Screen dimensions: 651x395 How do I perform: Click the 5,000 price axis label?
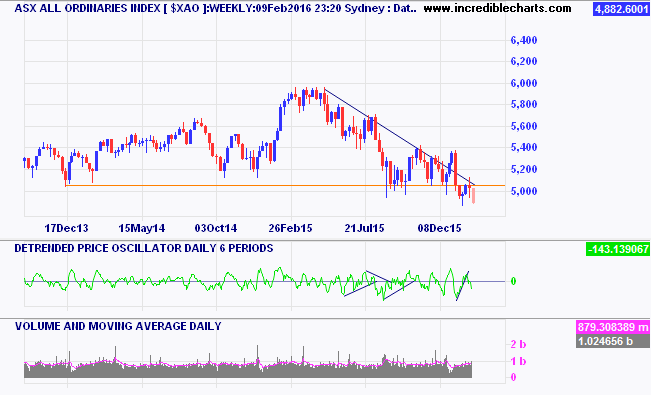pyautogui.click(x=524, y=191)
